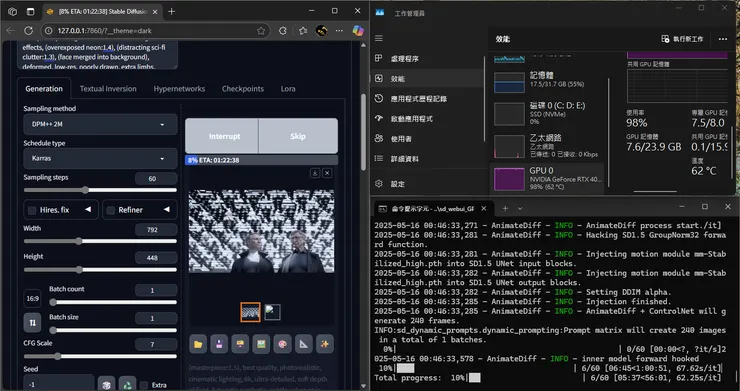The height and width of the screenshot is (391, 740).
Task: Select 乙太網路 performance item
Action: coord(547,145)
